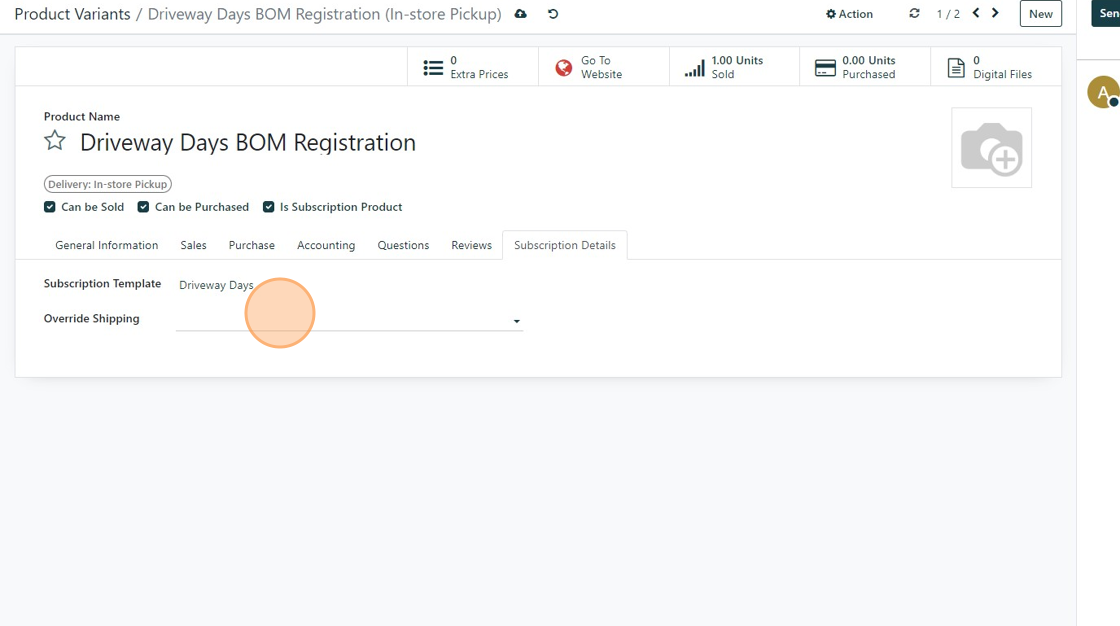Viewport: 1120px width, 626px height.
Task: Star the product as favorite
Action: point(55,141)
